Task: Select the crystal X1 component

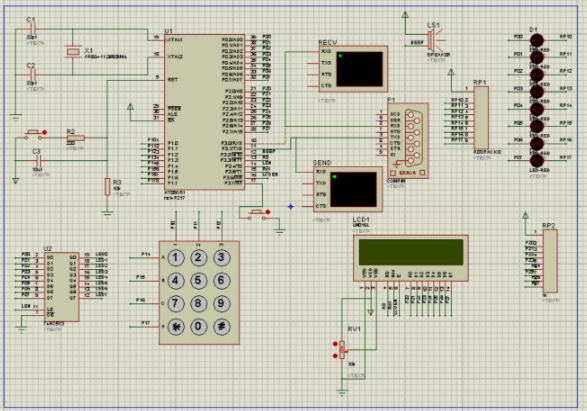Action: click(x=73, y=52)
